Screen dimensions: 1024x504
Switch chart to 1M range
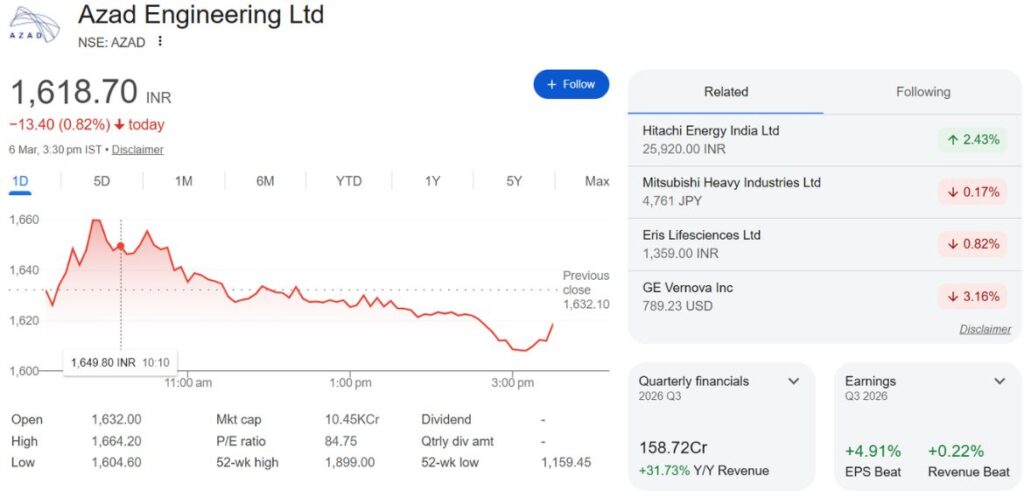click(x=184, y=181)
